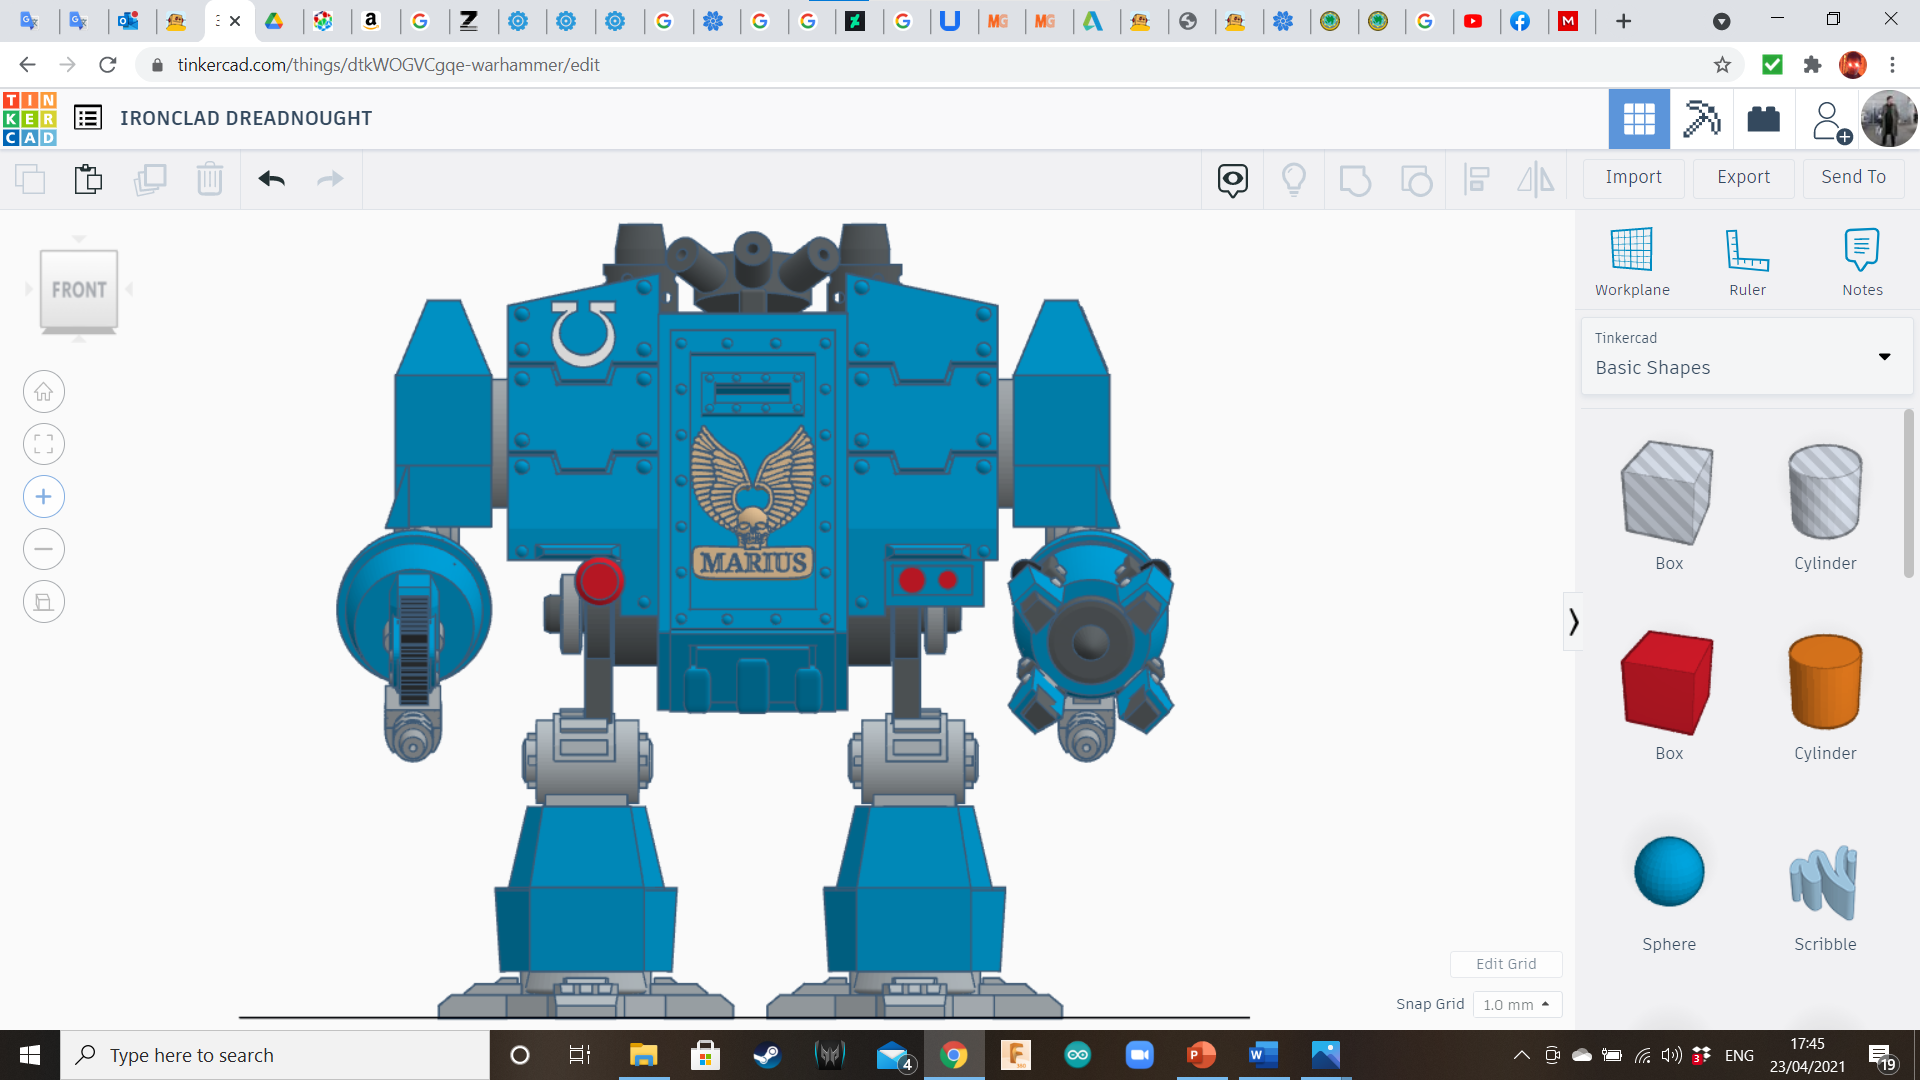Delete the selected shape using the trash icon

[x=209, y=178]
